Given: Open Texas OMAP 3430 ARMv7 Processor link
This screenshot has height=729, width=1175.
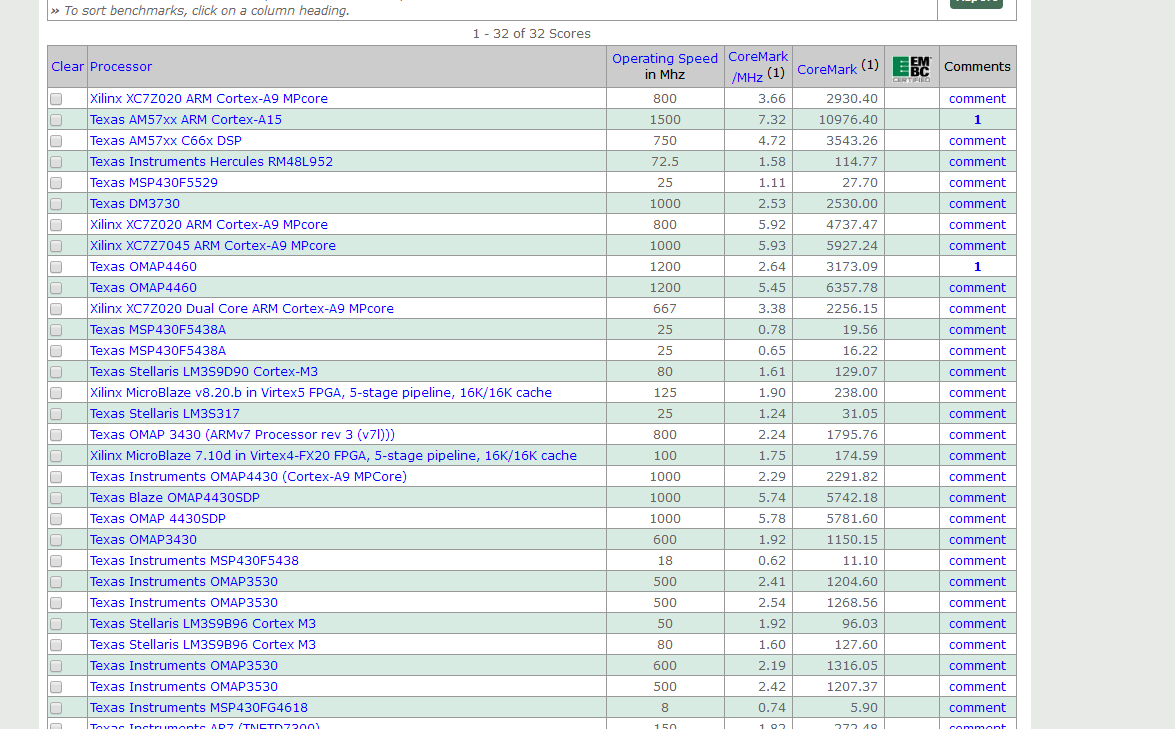Looking at the screenshot, I should coord(242,435).
